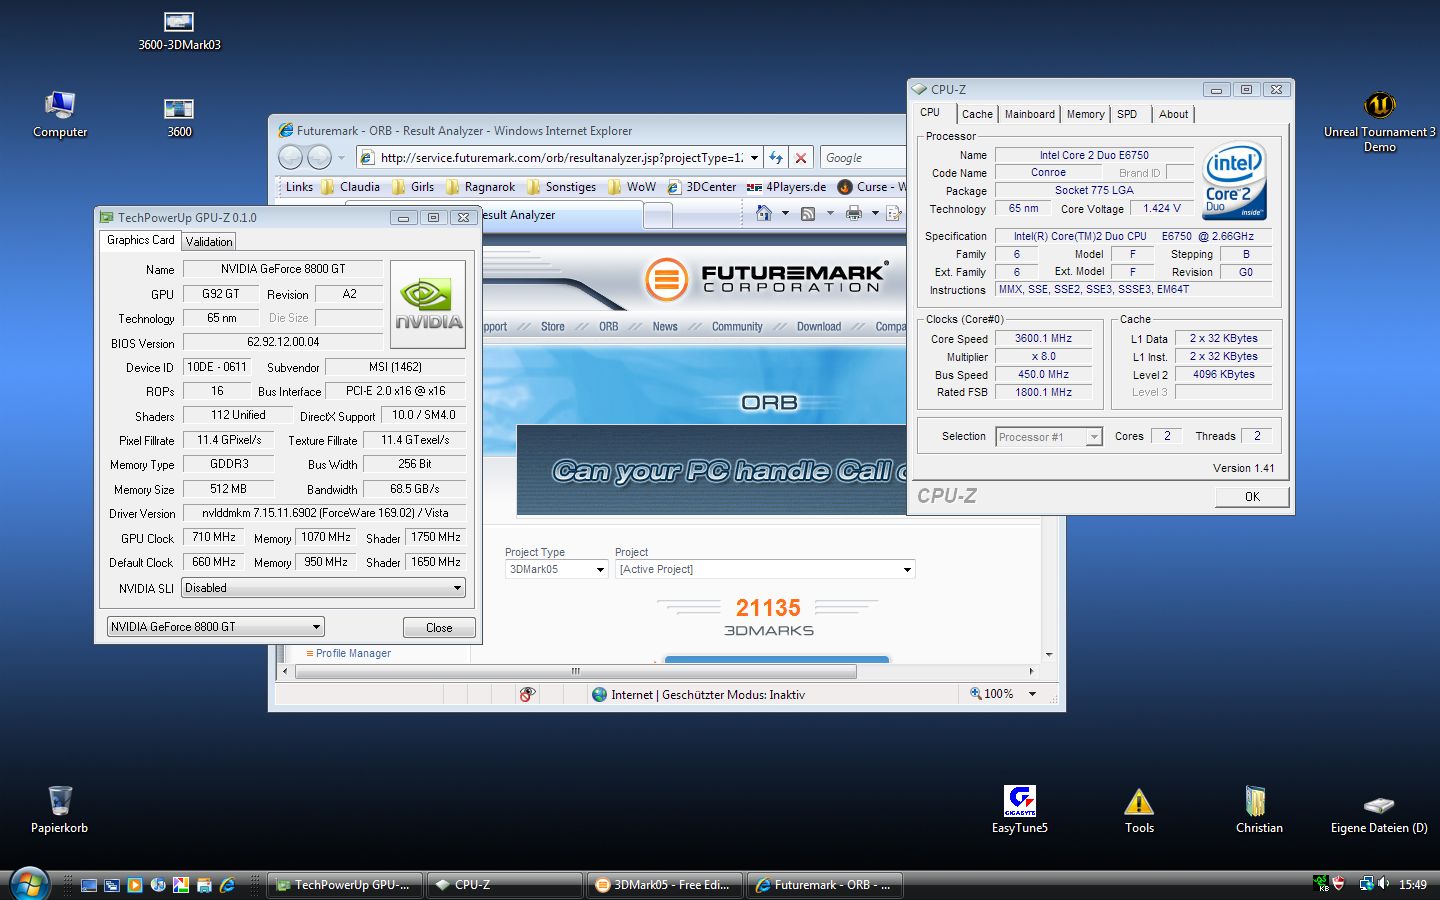Open the Christian desktop folder

click(1259, 809)
